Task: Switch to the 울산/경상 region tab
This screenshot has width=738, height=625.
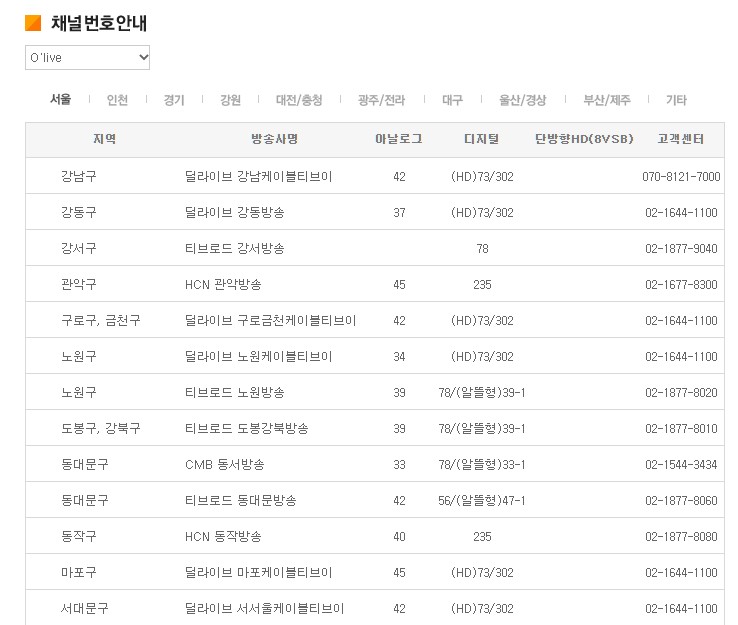Action: [x=522, y=100]
